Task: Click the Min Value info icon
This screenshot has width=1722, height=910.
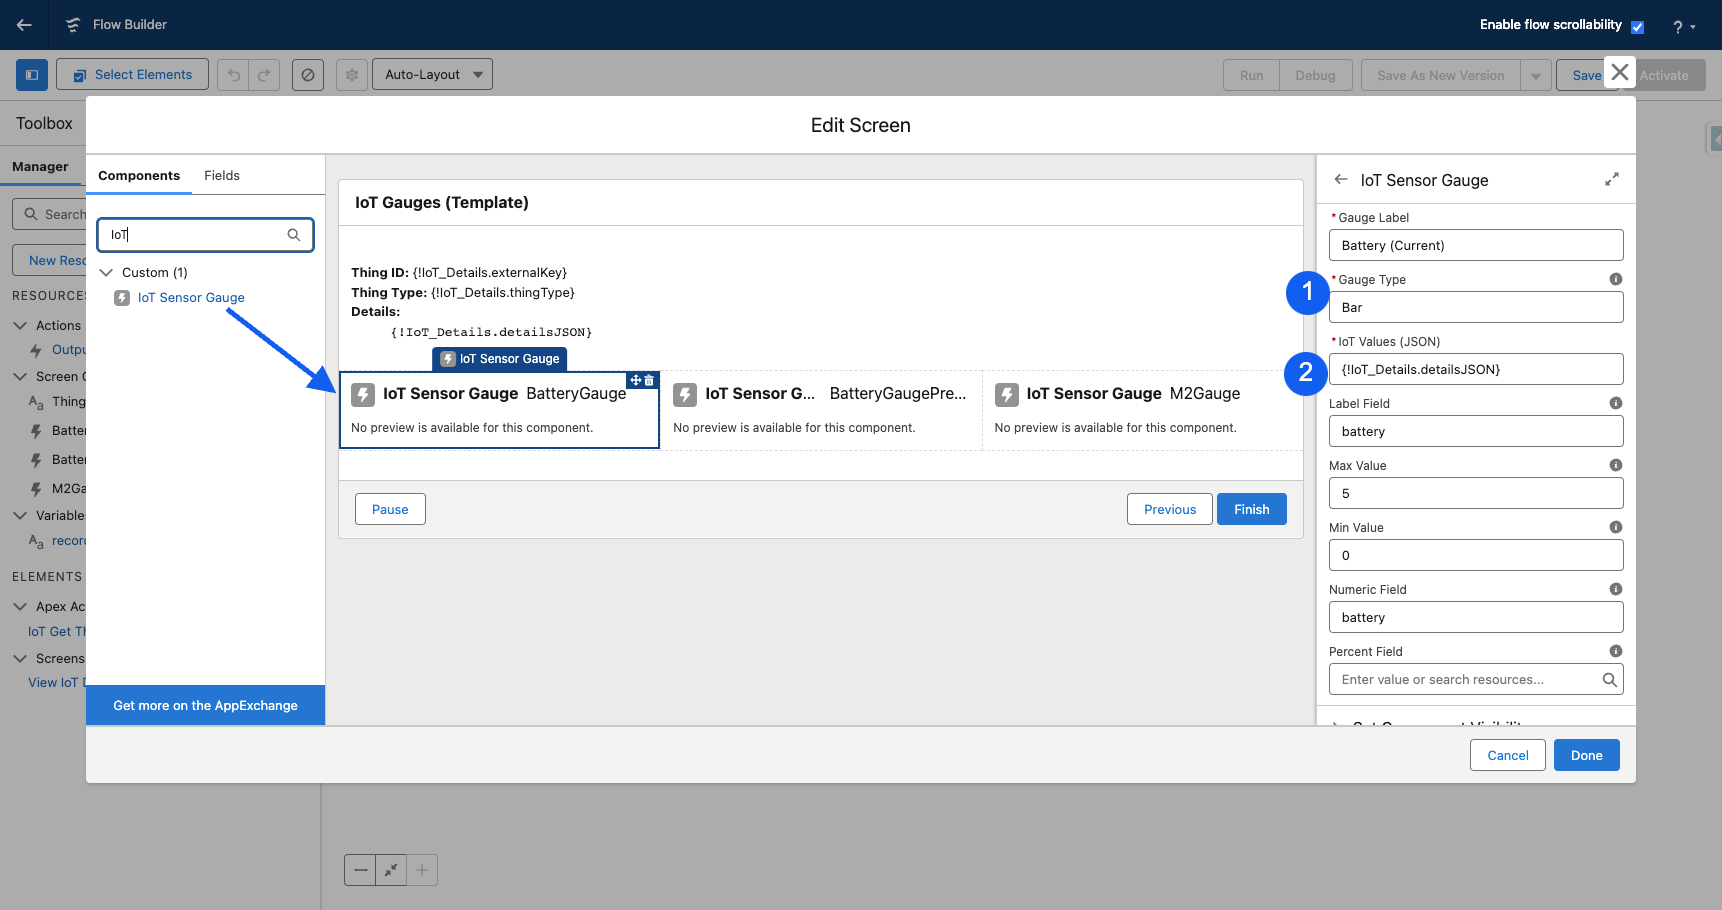Action: (x=1616, y=527)
